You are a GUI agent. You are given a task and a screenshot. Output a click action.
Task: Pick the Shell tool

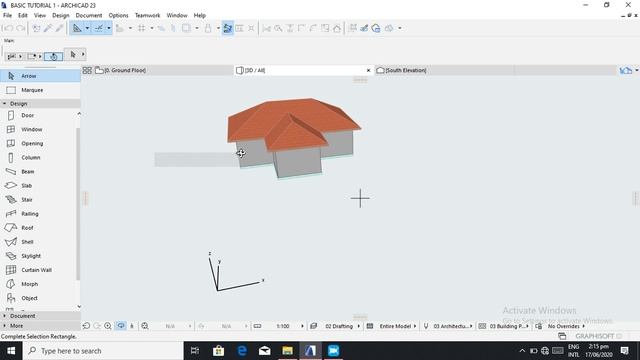(38, 242)
